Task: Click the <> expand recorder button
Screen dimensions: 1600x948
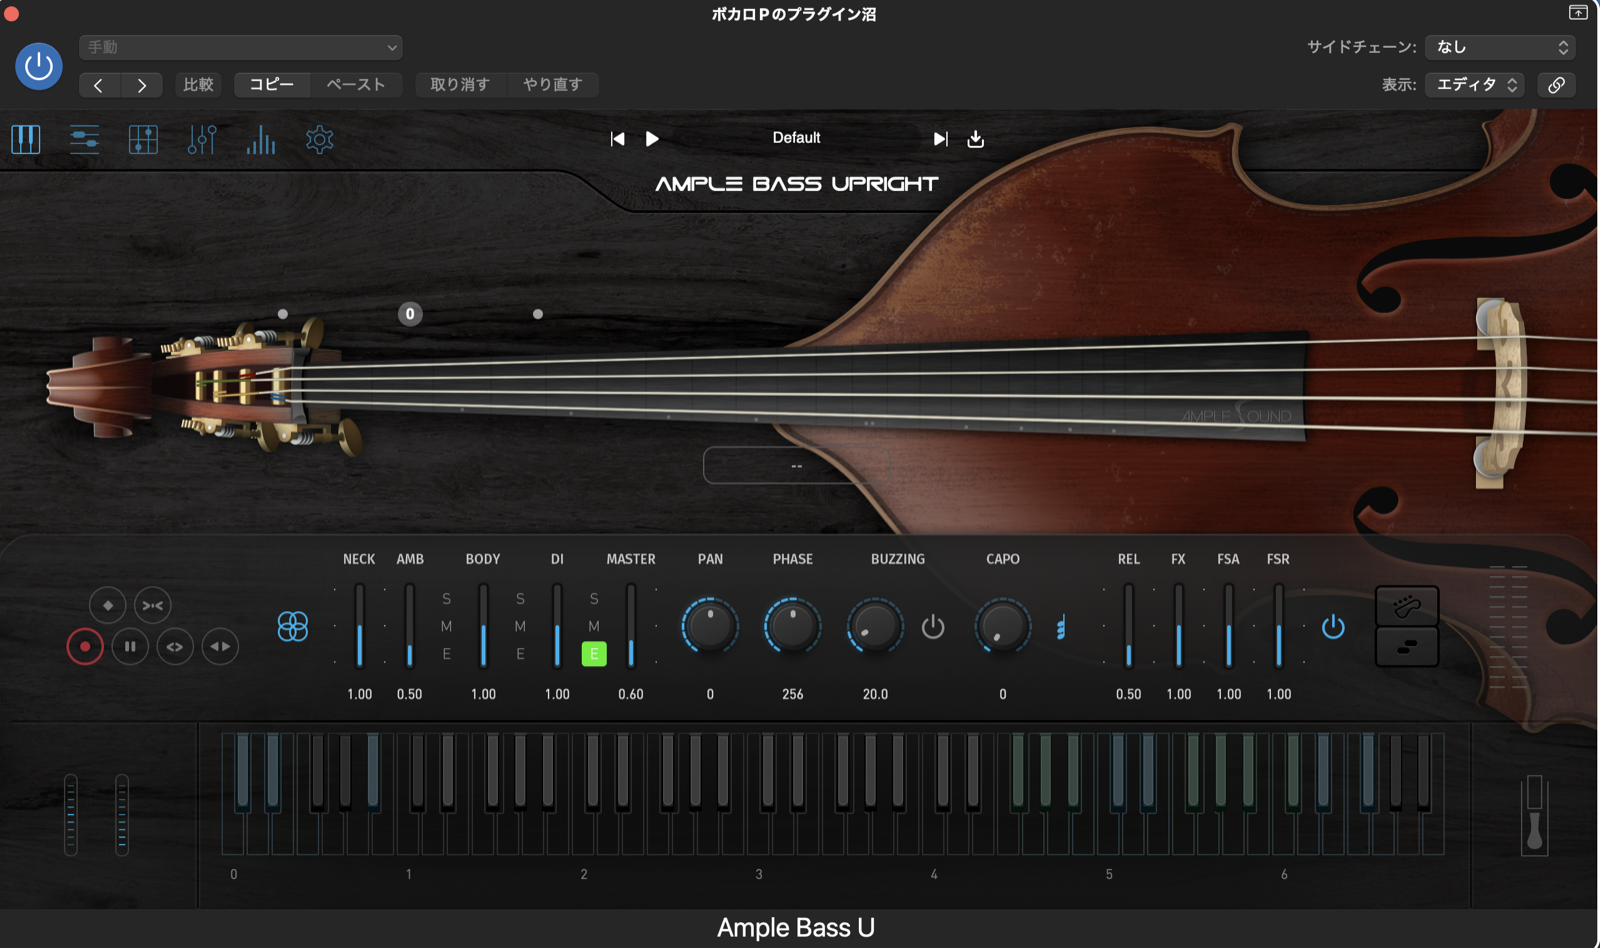Action: tap(174, 647)
